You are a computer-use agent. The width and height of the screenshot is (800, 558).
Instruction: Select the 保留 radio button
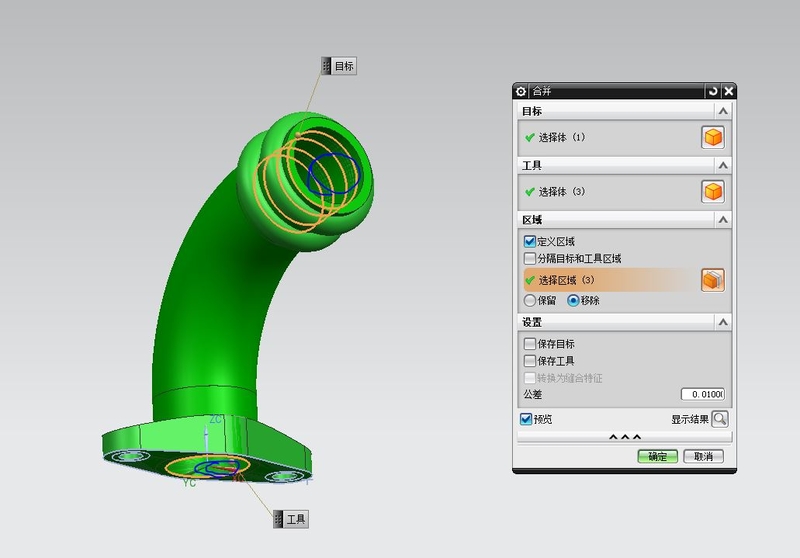pos(530,300)
